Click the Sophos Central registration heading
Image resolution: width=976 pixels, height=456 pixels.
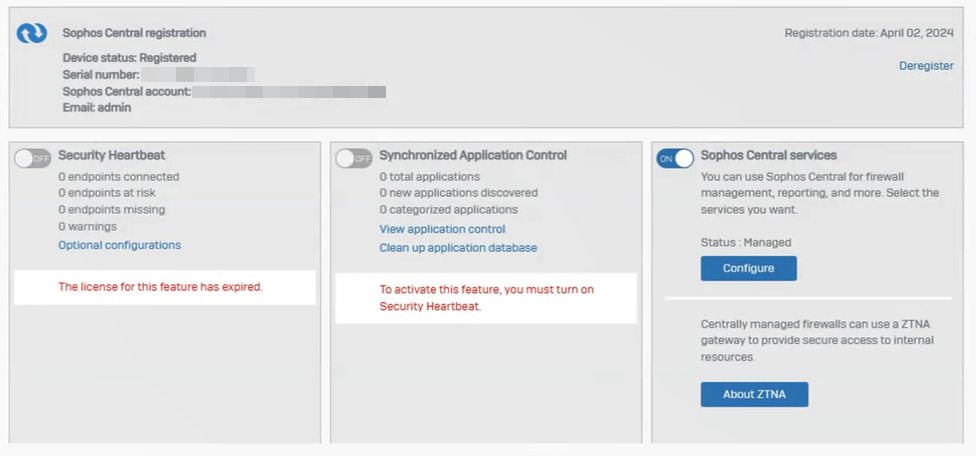point(134,33)
